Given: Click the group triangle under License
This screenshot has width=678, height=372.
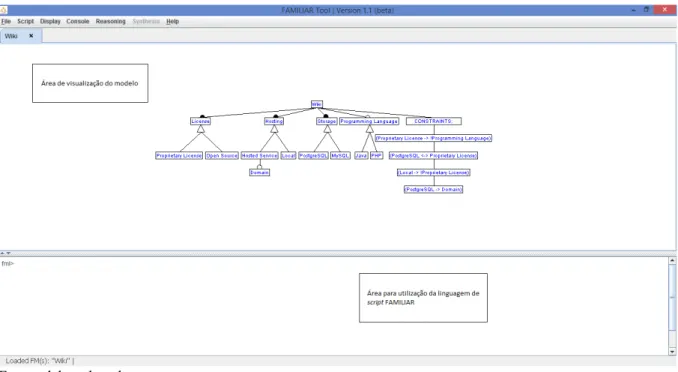Looking at the screenshot, I should [x=201, y=129].
